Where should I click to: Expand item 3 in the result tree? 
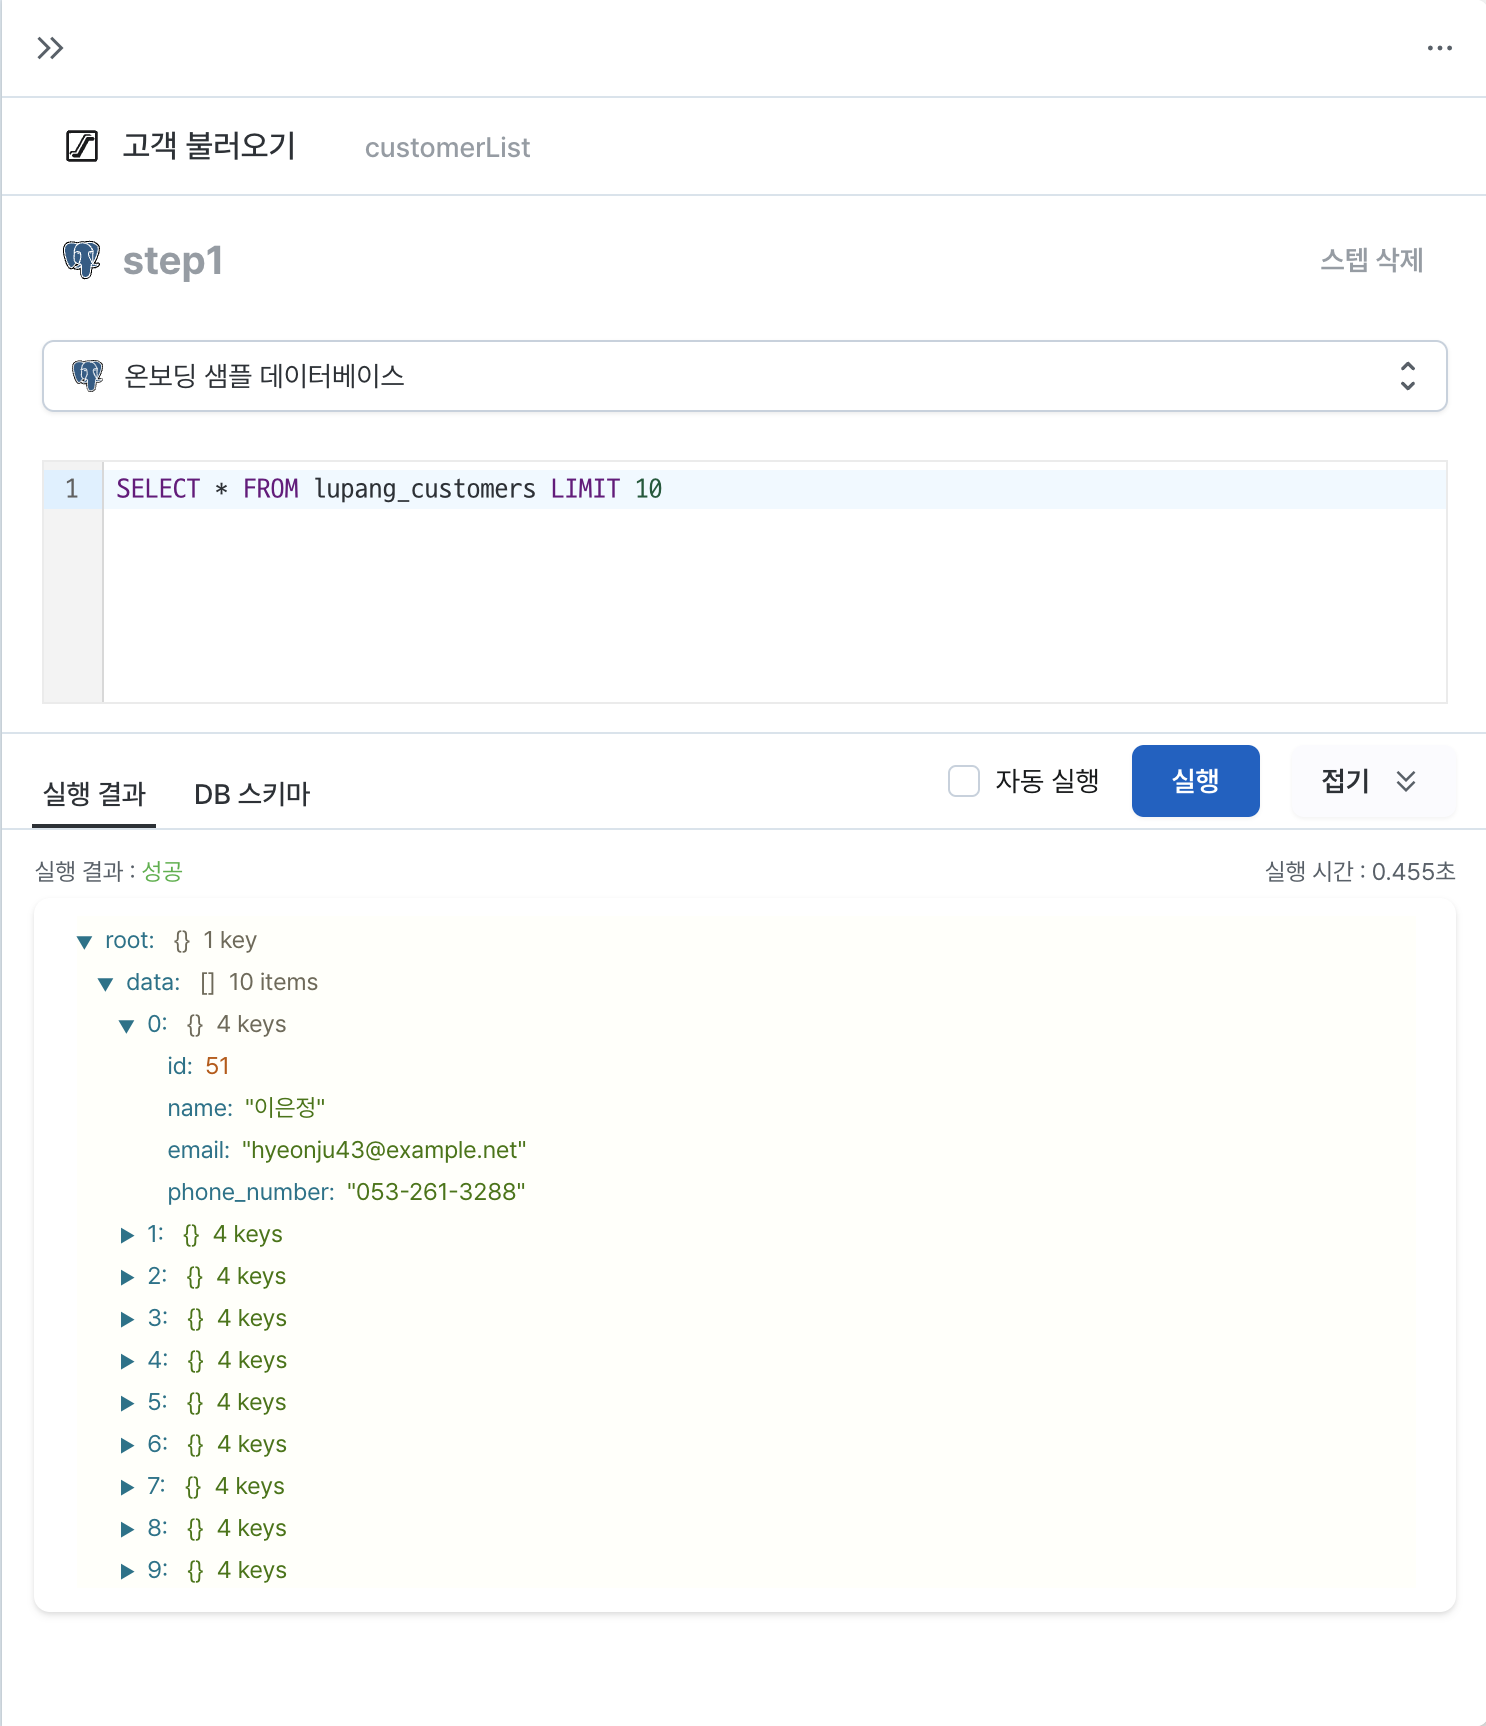(x=127, y=1319)
